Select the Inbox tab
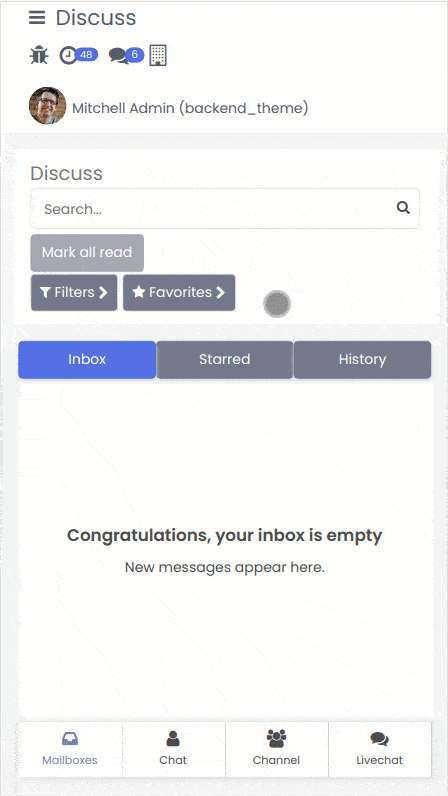Screen dimensions: 448x796 (x=87, y=359)
